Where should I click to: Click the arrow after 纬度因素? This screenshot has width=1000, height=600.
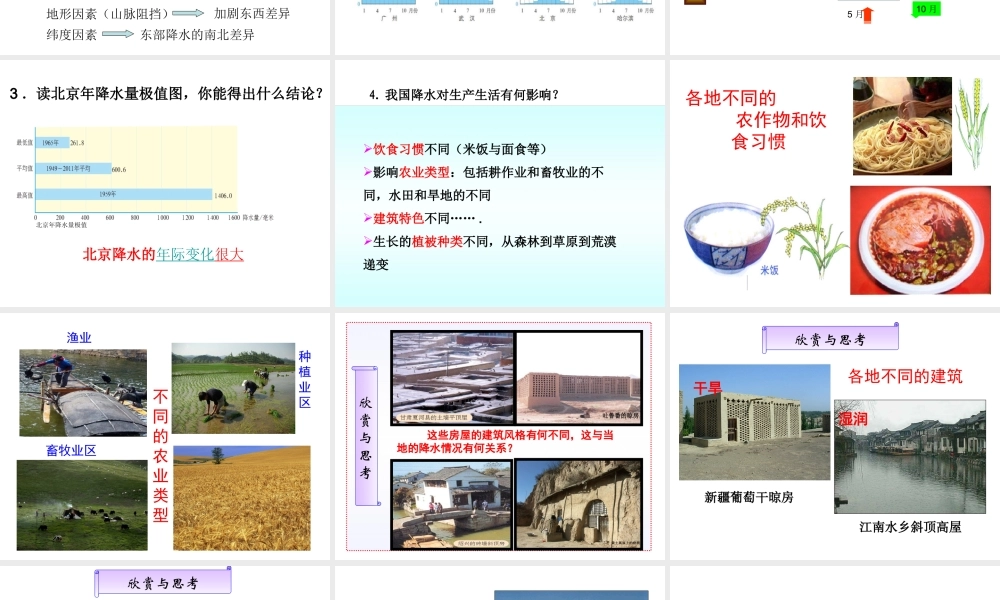pyautogui.click(x=118, y=34)
